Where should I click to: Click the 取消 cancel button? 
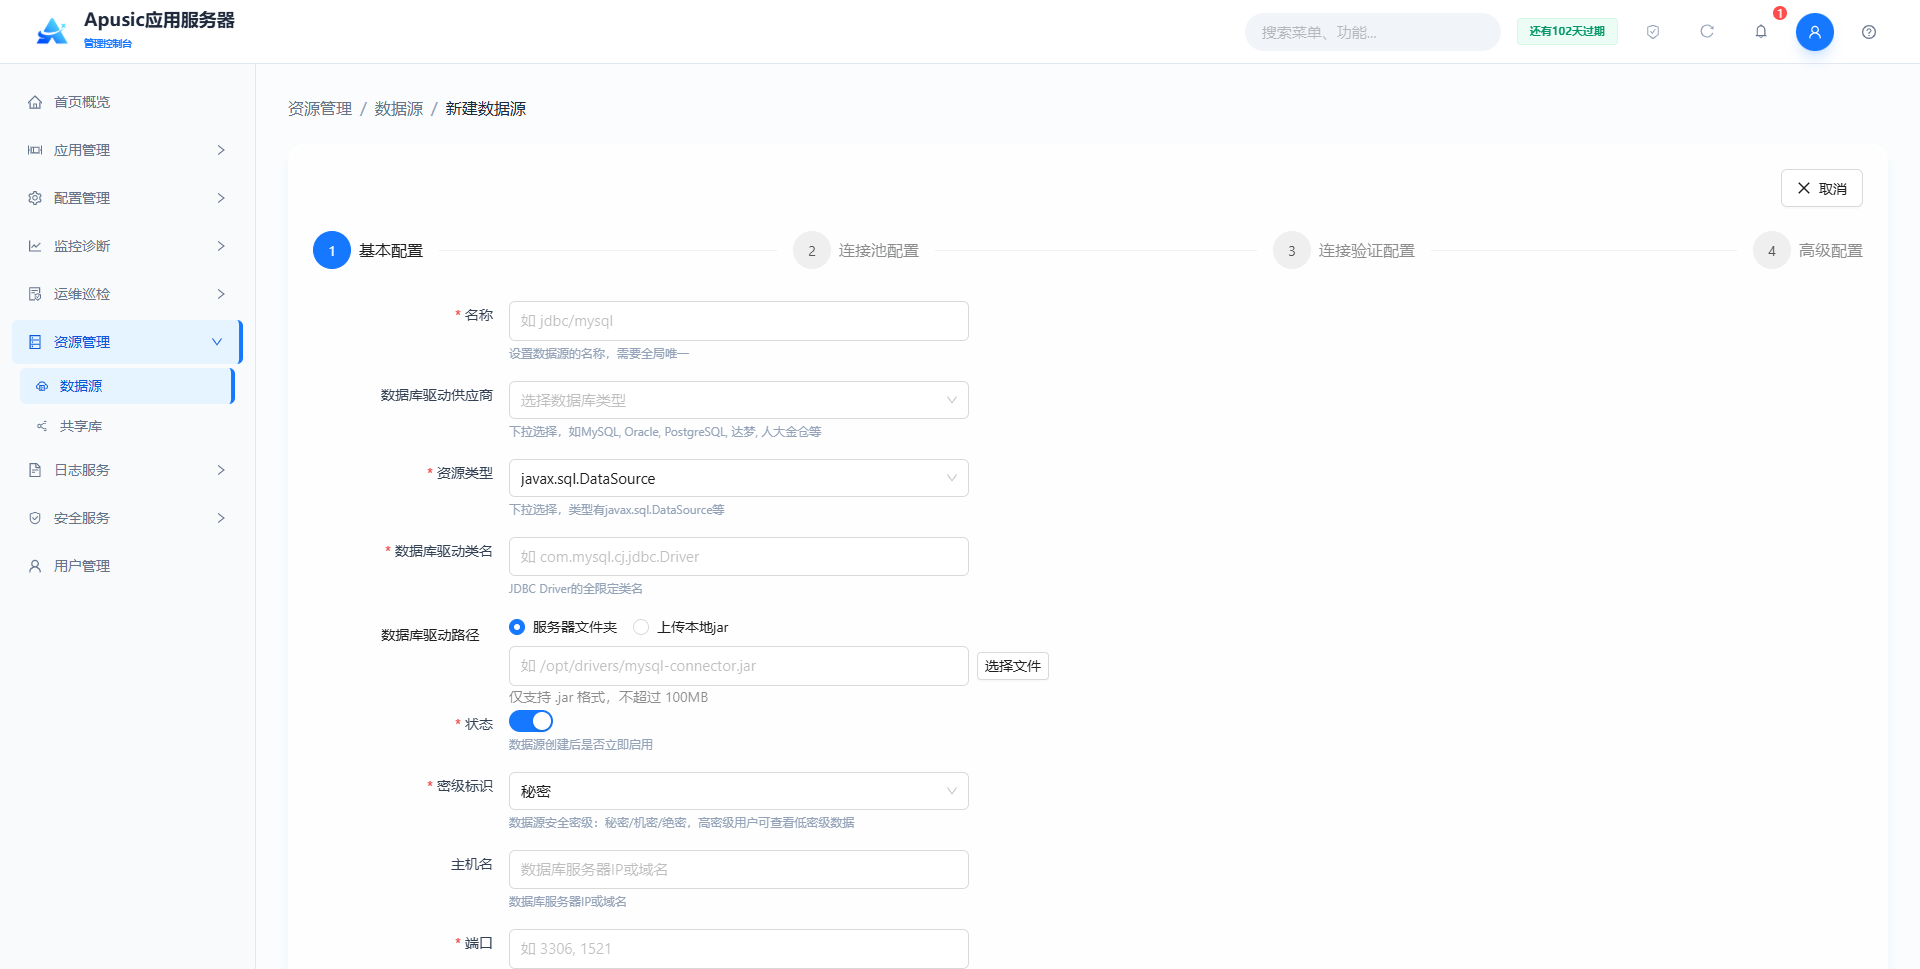pyautogui.click(x=1822, y=188)
